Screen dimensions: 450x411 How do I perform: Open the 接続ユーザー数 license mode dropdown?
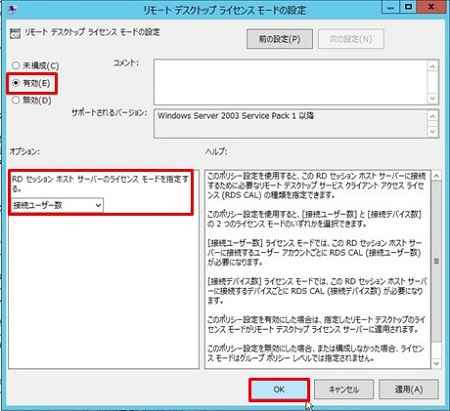pyautogui.click(x=57, y=205)
